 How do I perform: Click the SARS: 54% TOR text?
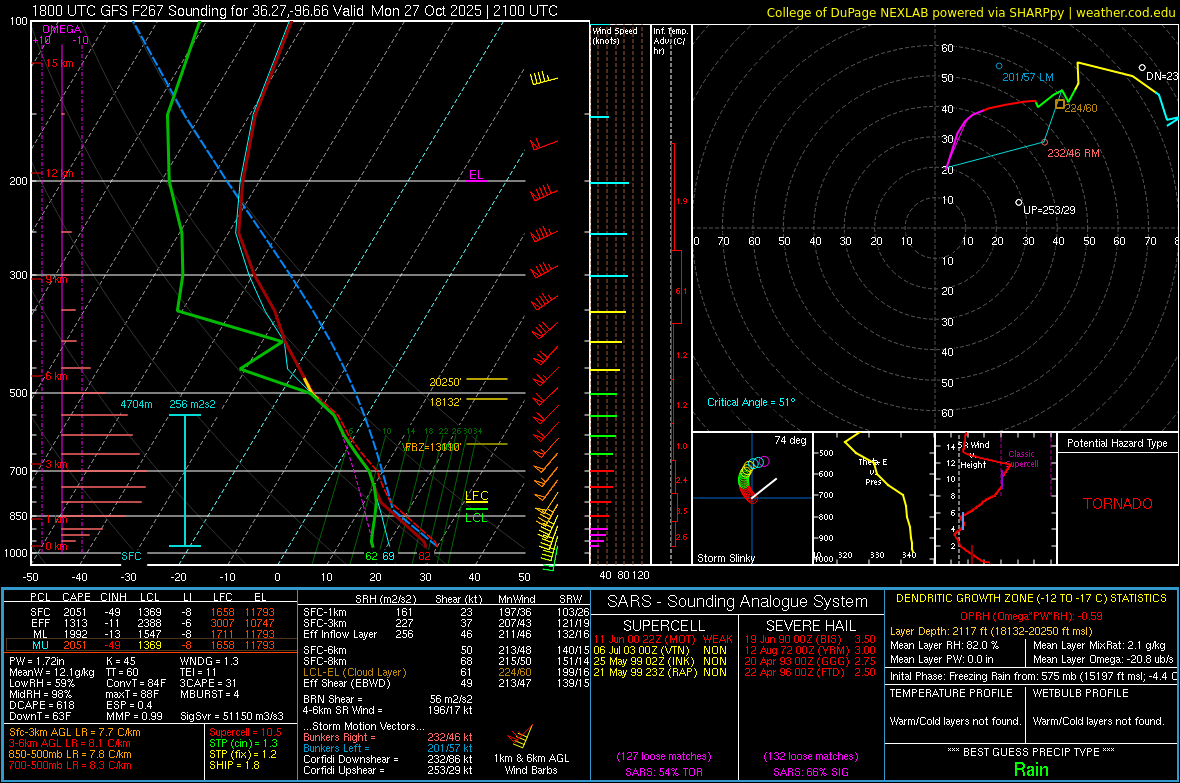(664, 772)
